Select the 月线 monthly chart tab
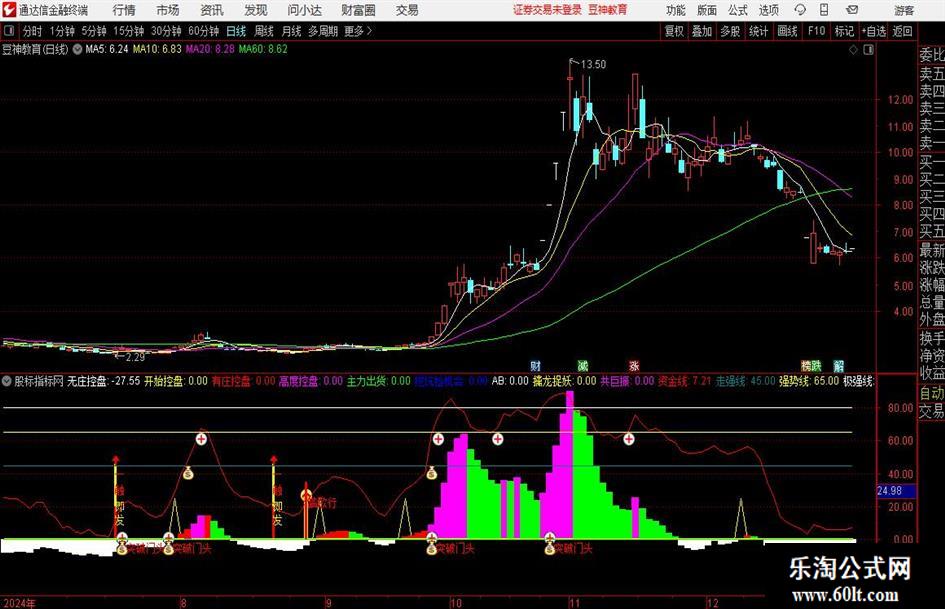Viewport: 945px width, 609px height. click(291, 31)
